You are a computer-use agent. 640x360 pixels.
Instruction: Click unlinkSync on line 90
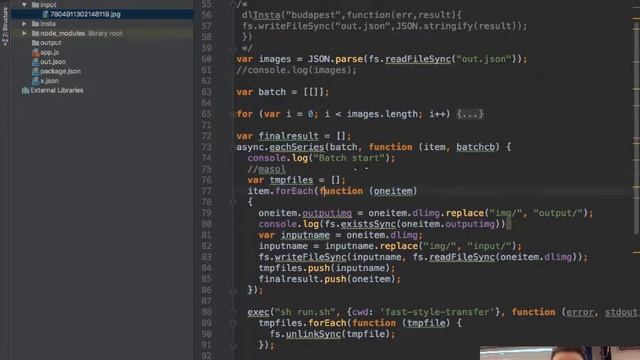(313, 334)
